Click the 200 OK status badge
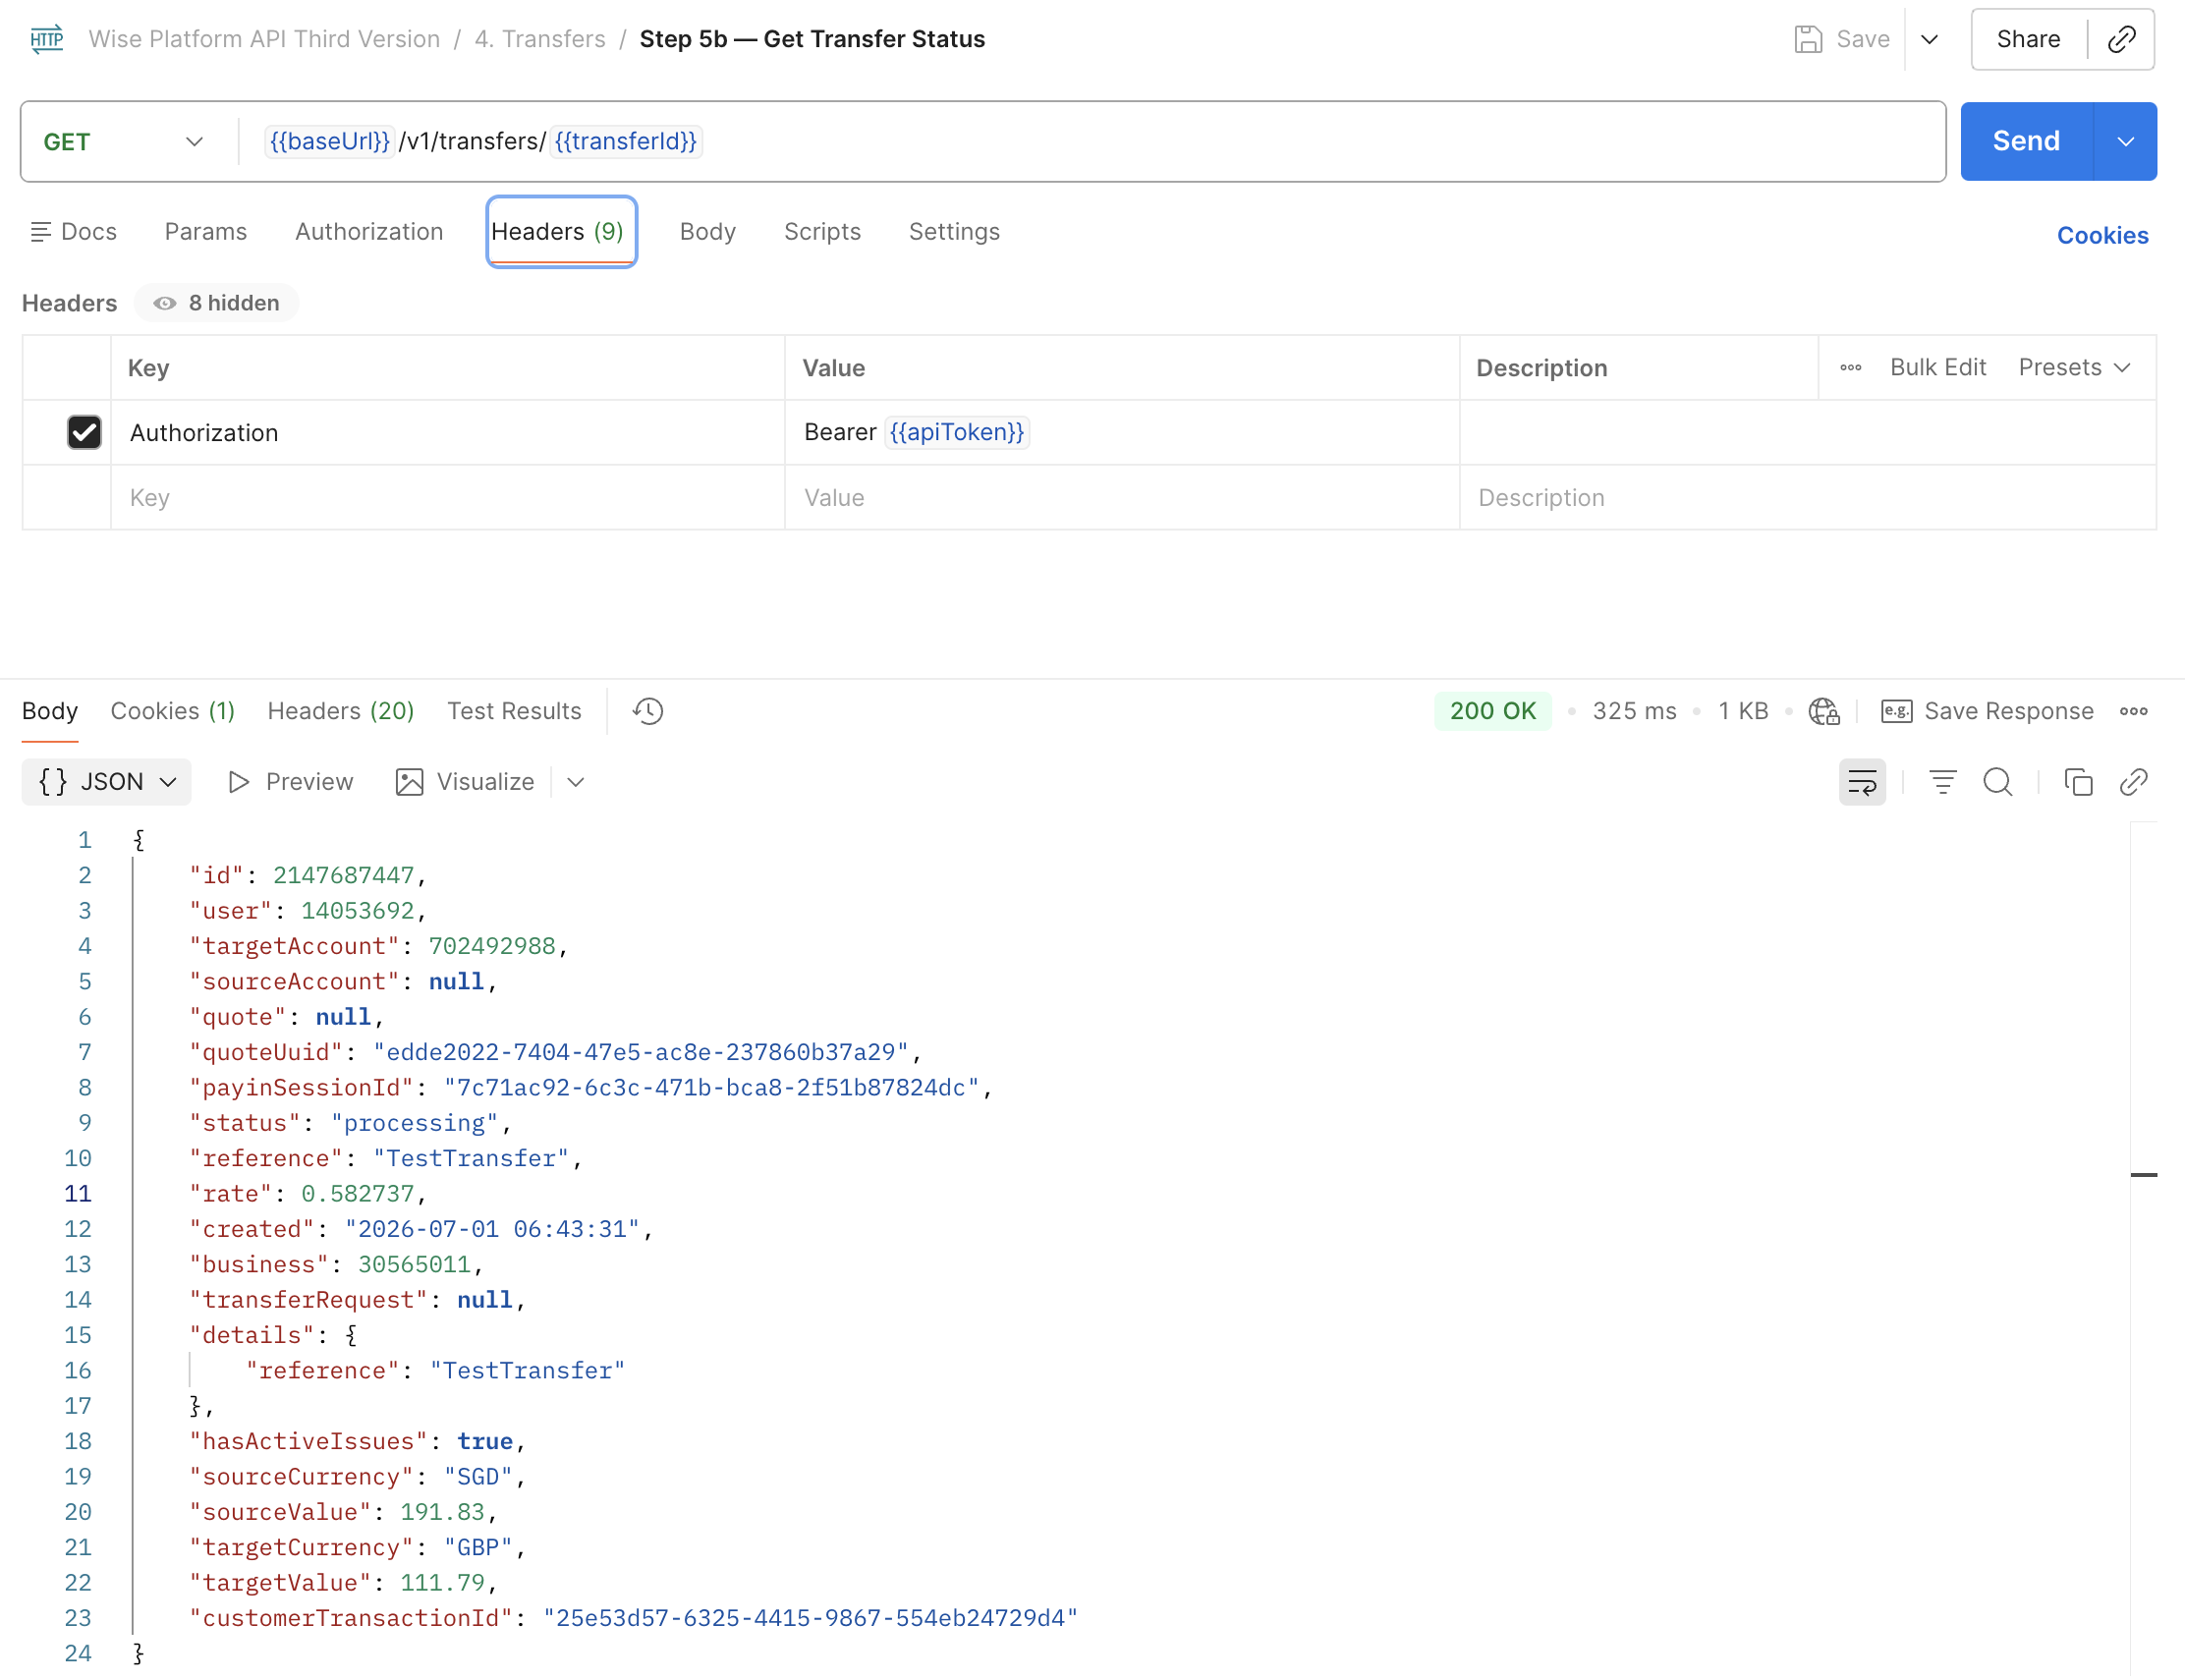The height and width of the screenshot is (1680, 2185). tap(1492, 711)
